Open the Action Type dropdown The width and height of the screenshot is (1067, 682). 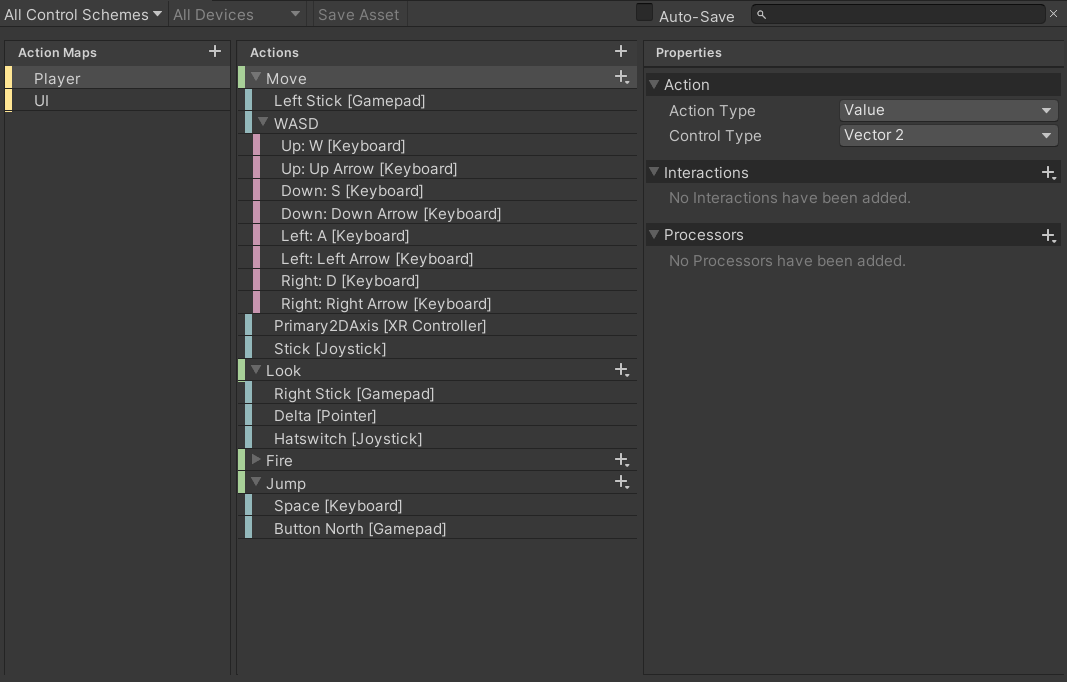tap(948, 111)
